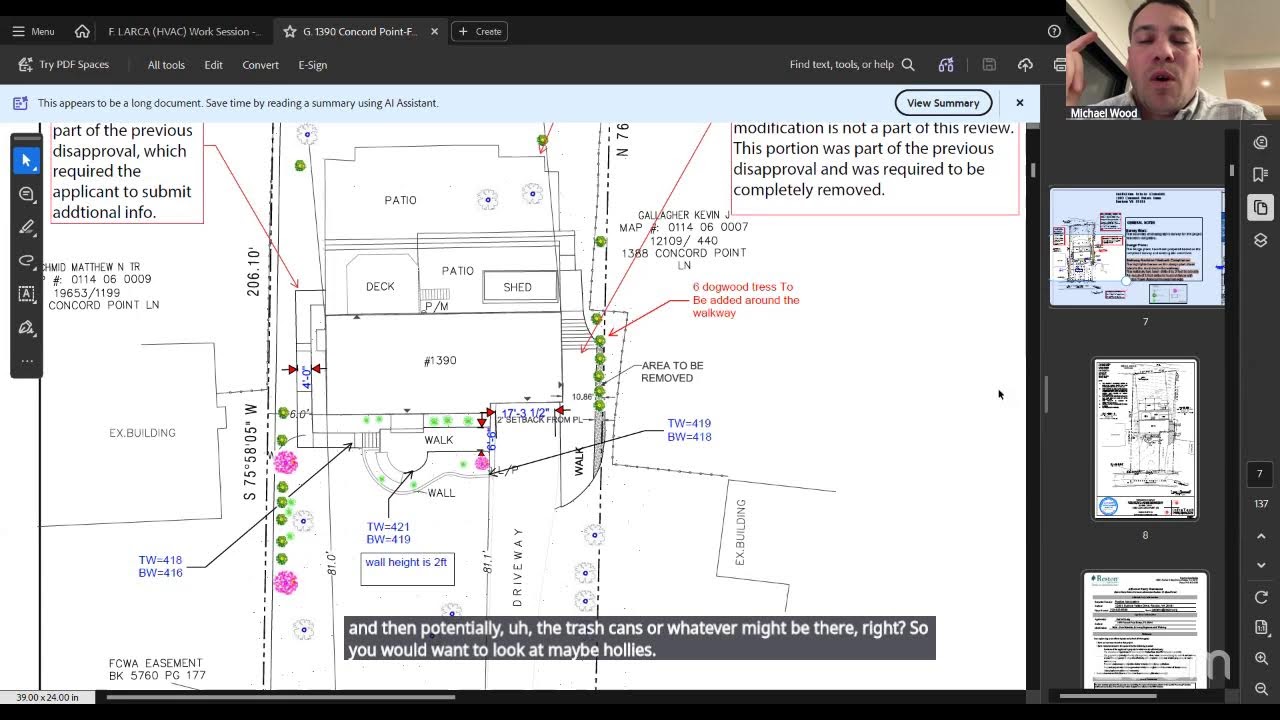Viewport: 1280px width, 720px height.
Task: Open All tools menu
Action: (x=166, y=65)
